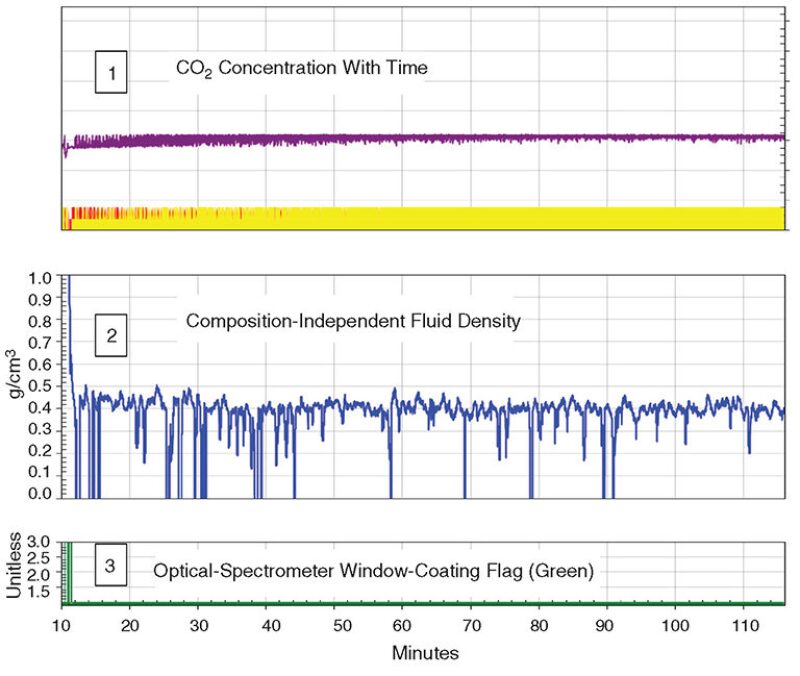The image size is (800, 676).
Task: Click the blue density peak near 1.0 g/cm³
Action: point(68,285)
